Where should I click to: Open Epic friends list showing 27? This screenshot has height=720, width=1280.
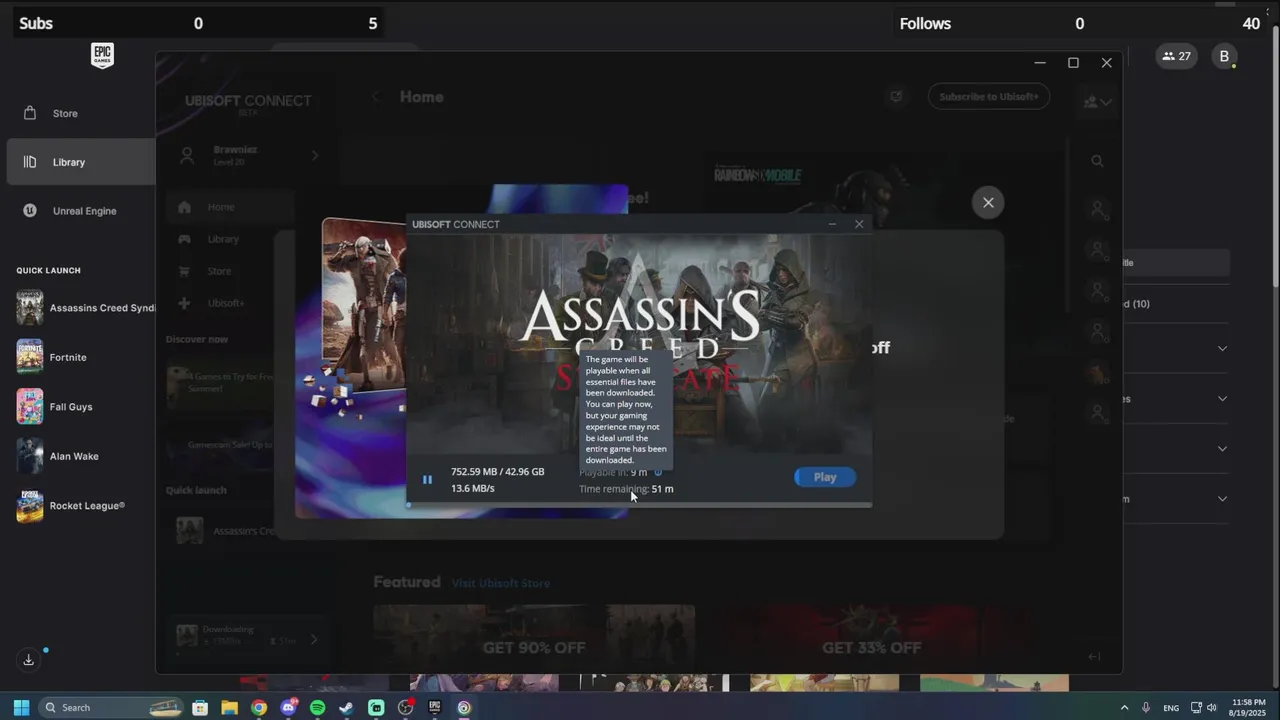tap(1177, 56)
